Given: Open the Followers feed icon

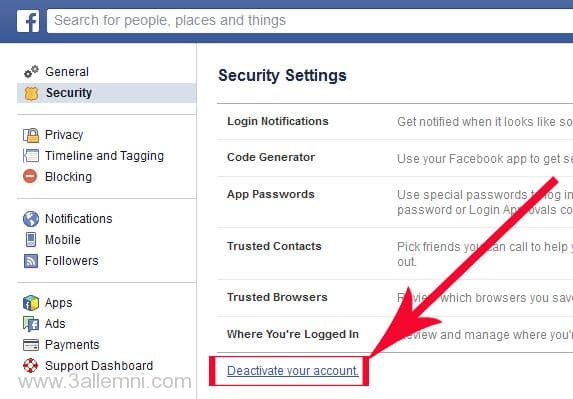Looking at the screenshot, I should (x=31, y=261).
